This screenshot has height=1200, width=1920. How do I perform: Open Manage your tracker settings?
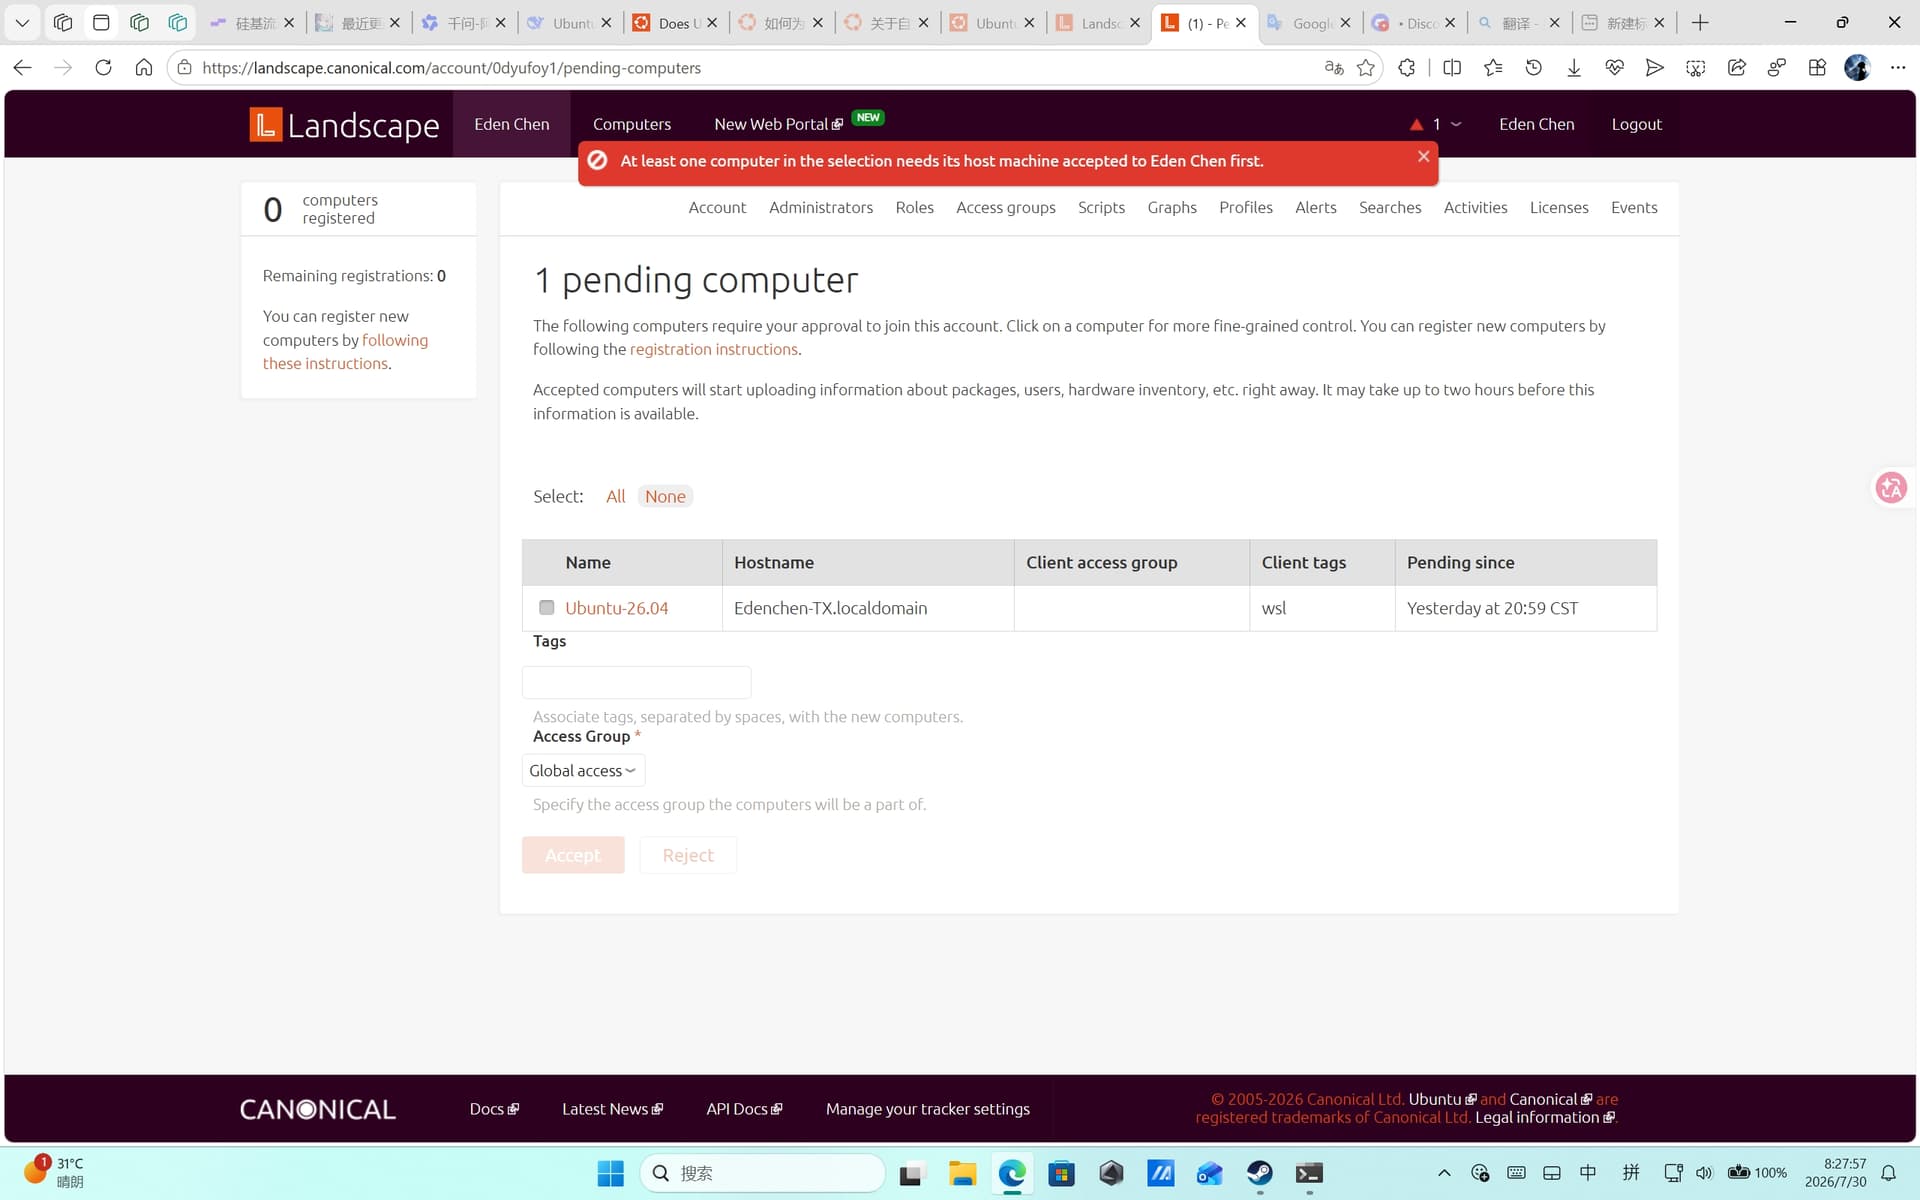click(928, 1108)
